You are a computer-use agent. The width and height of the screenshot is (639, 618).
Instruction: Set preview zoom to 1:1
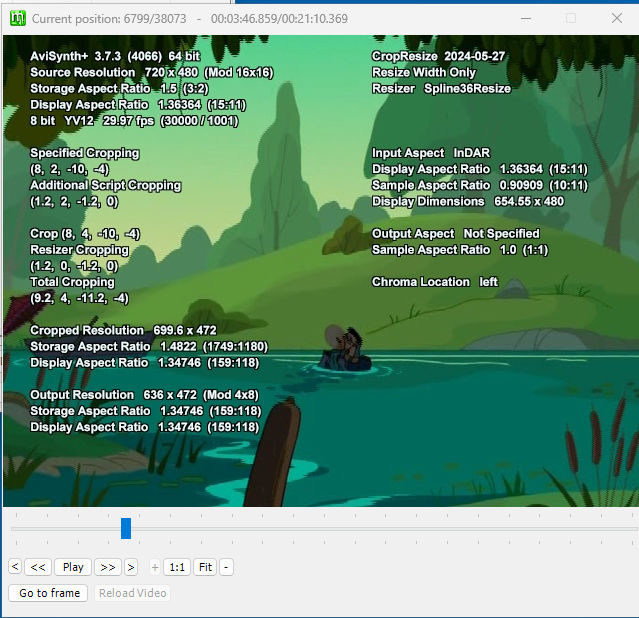tap(177, 567)
